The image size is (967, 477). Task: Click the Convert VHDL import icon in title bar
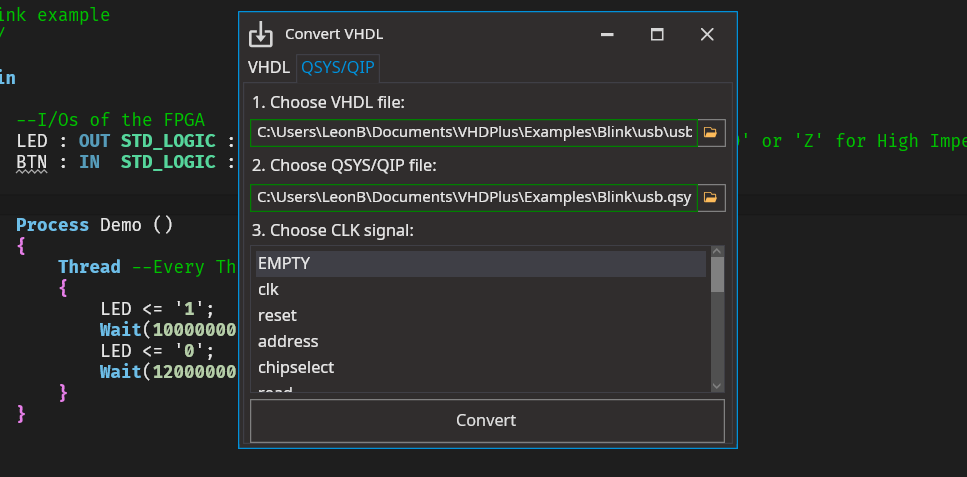point(260,34)
